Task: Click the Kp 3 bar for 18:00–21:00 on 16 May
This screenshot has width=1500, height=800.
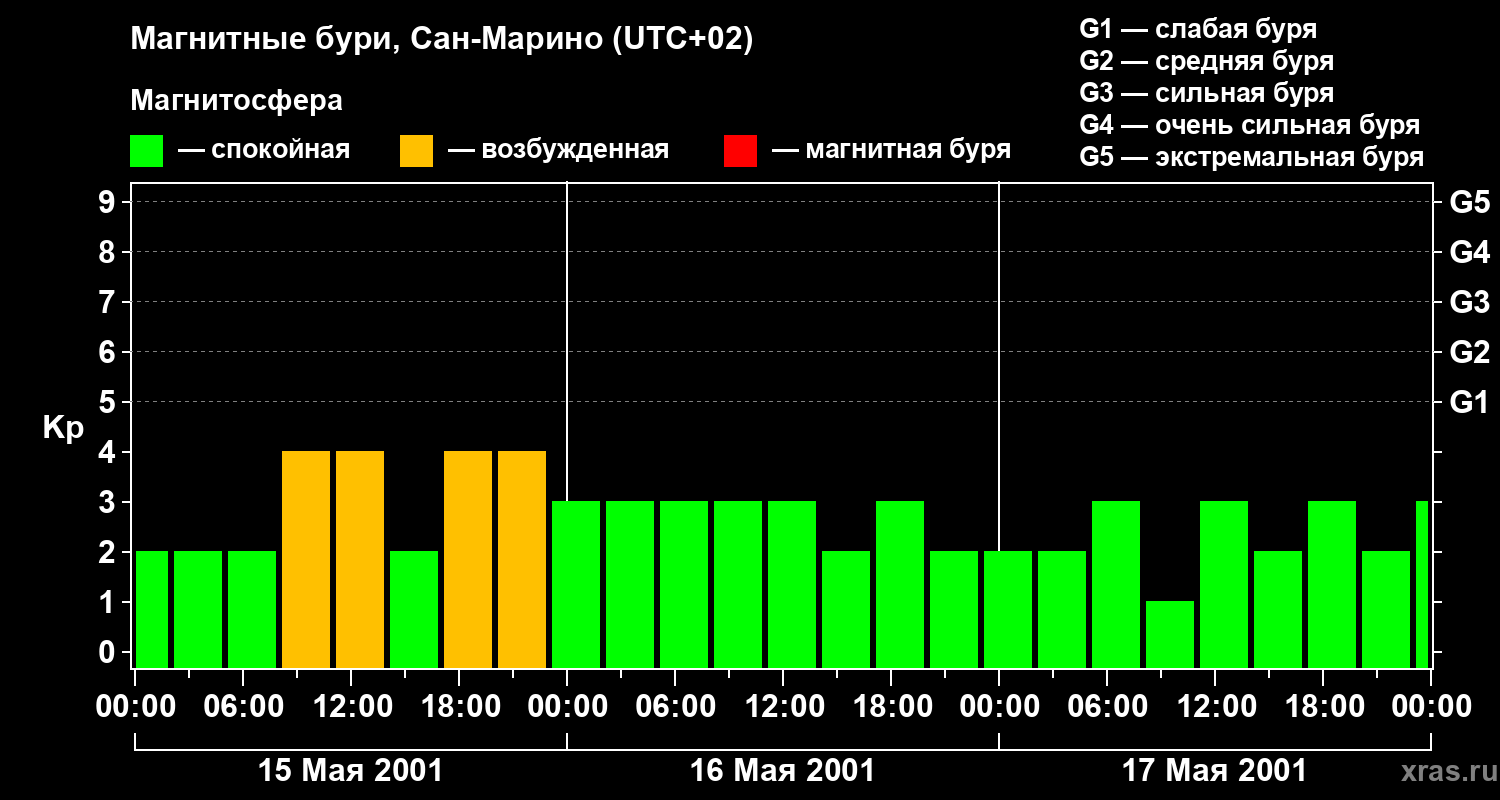Action: pos(900,585)
